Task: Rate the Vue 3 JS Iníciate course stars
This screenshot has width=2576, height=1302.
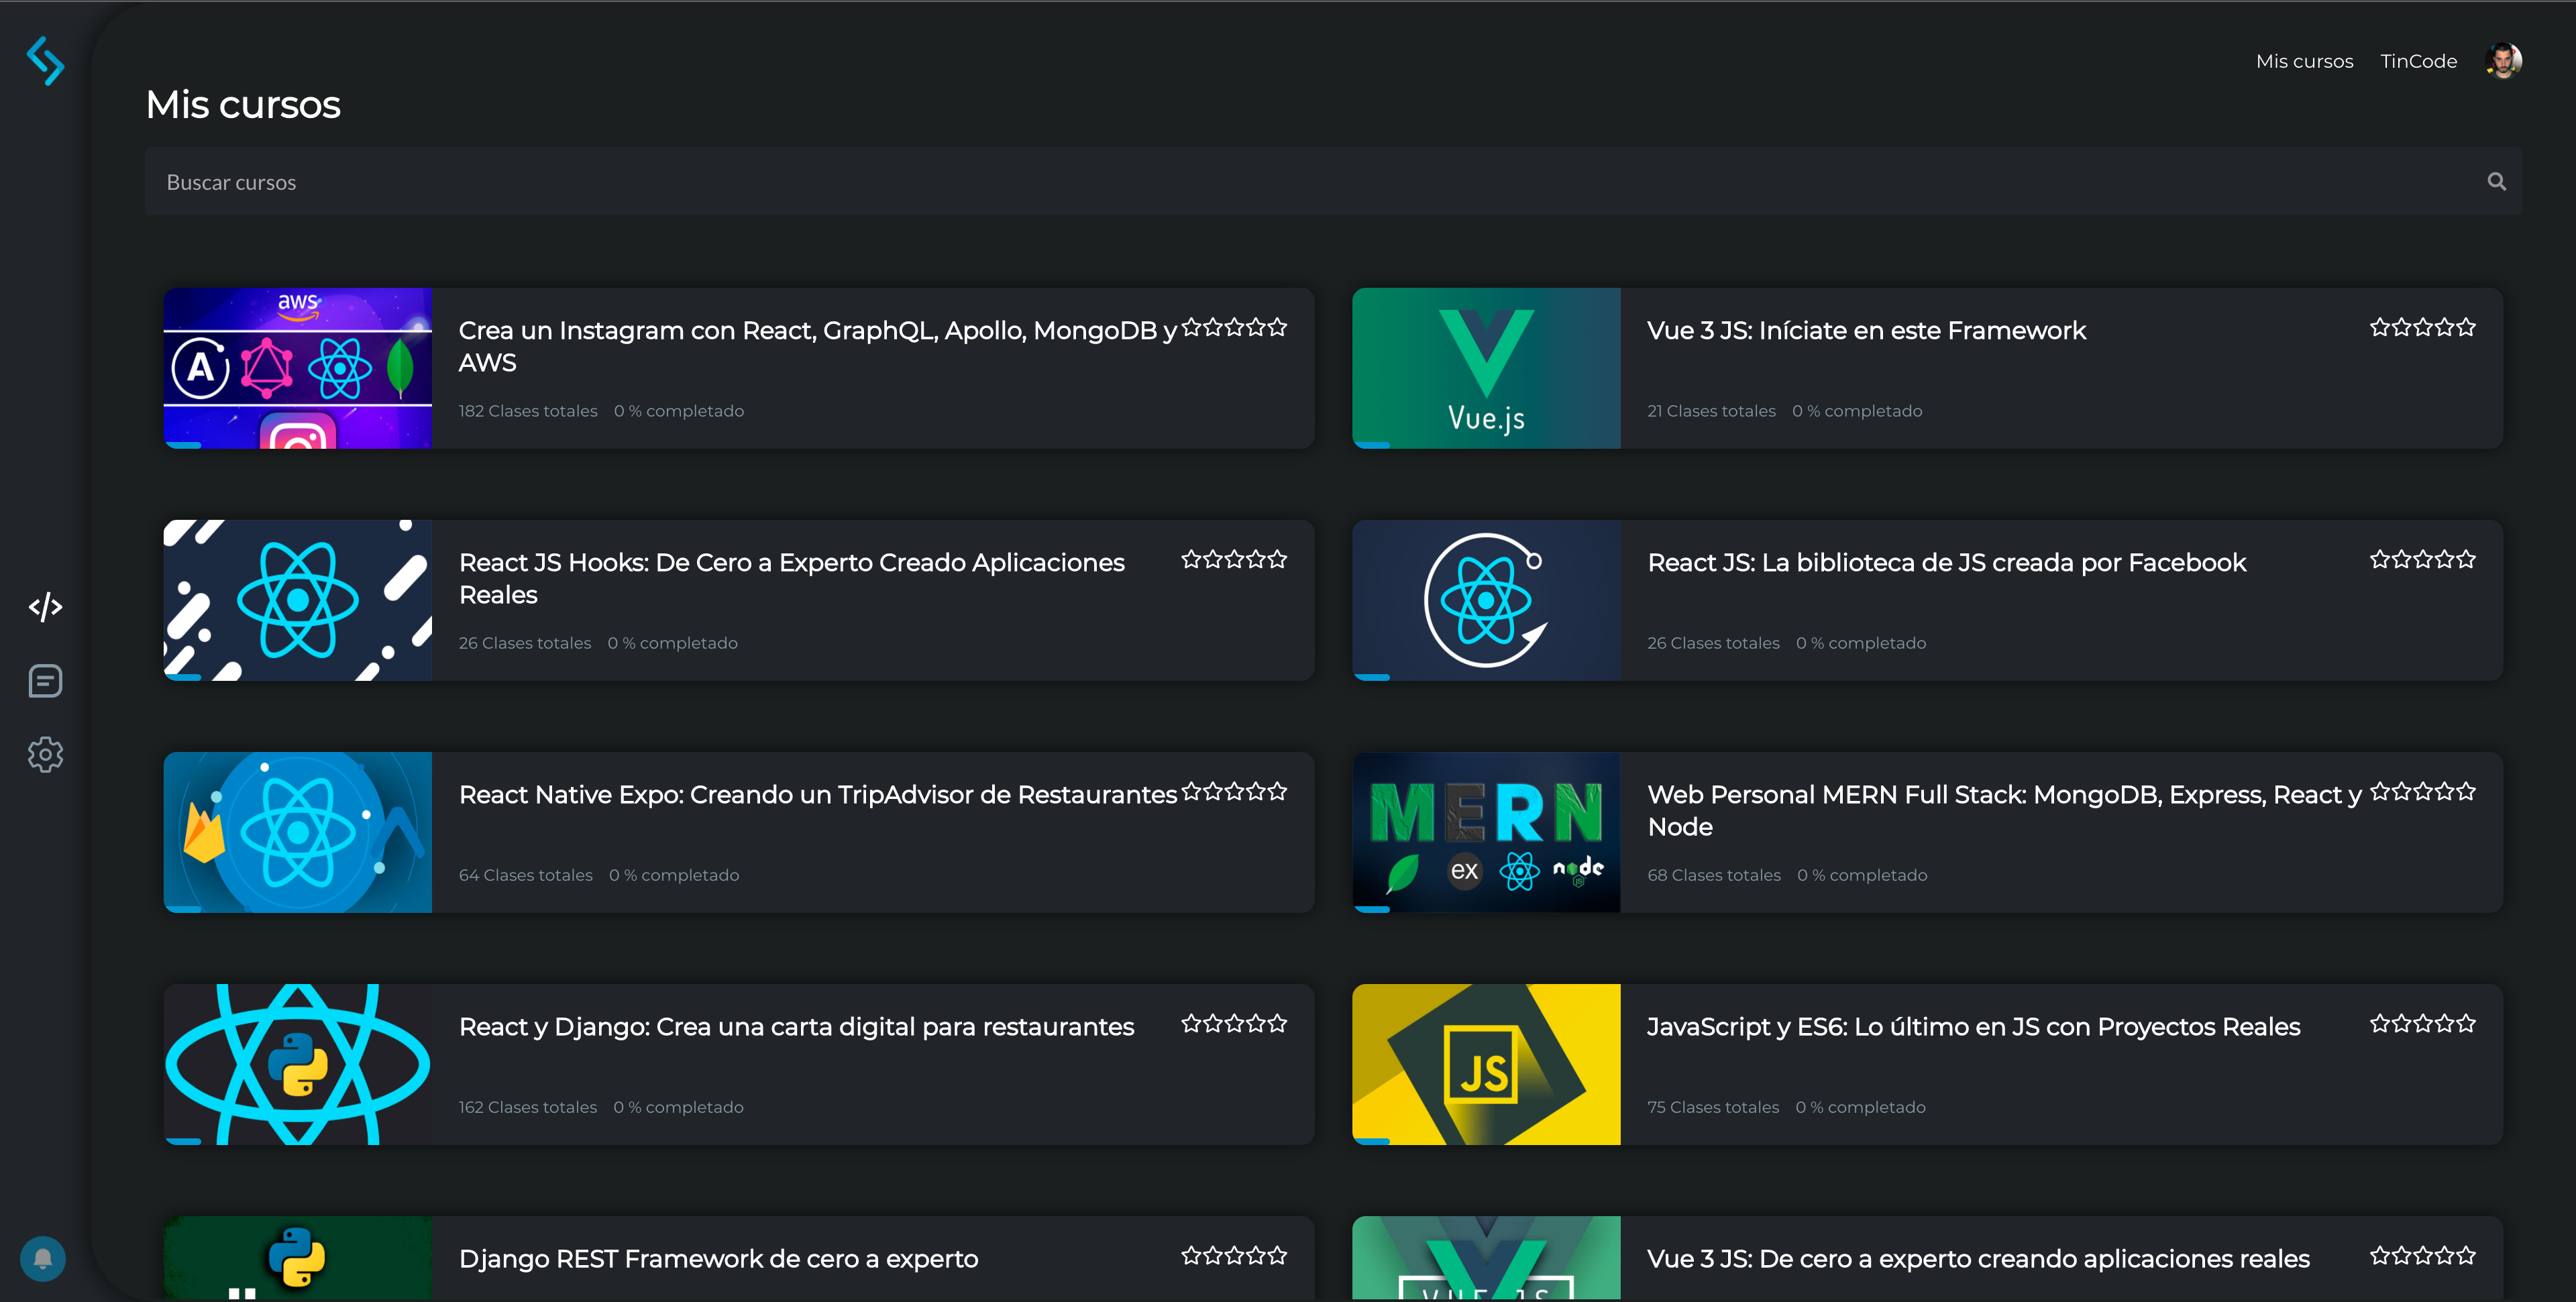Action: pos(2422,327)
